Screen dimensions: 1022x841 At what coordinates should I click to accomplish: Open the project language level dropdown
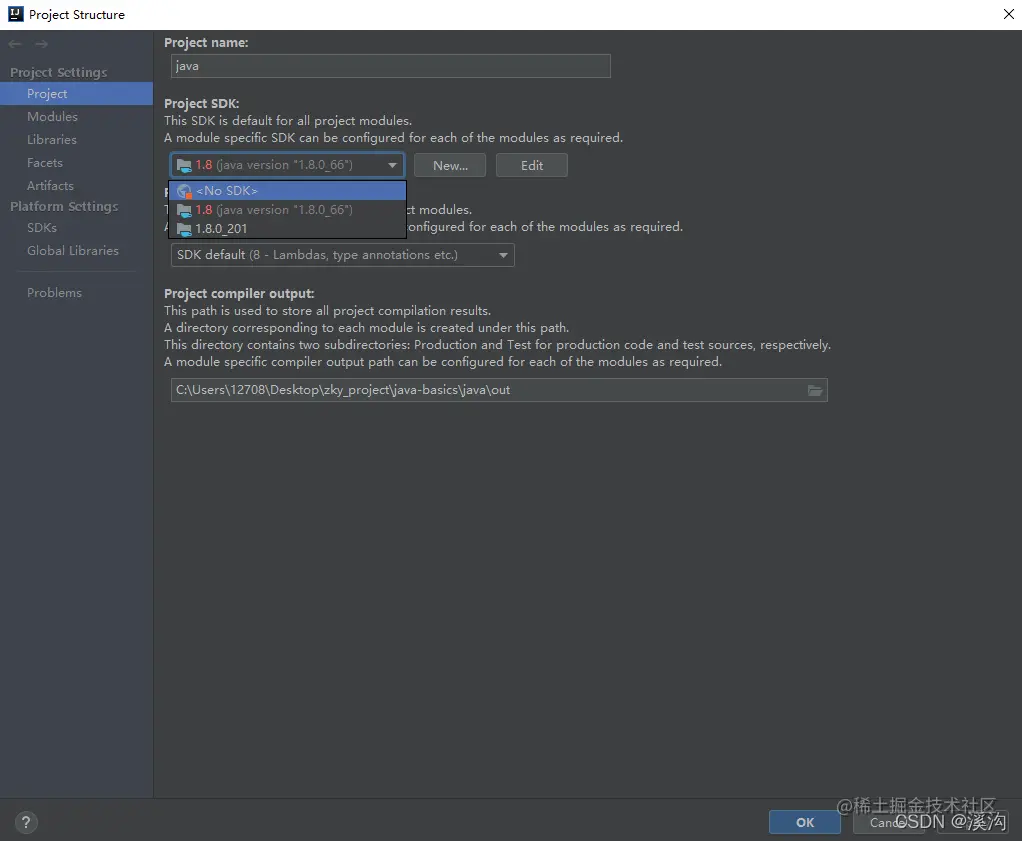point(342,255)
